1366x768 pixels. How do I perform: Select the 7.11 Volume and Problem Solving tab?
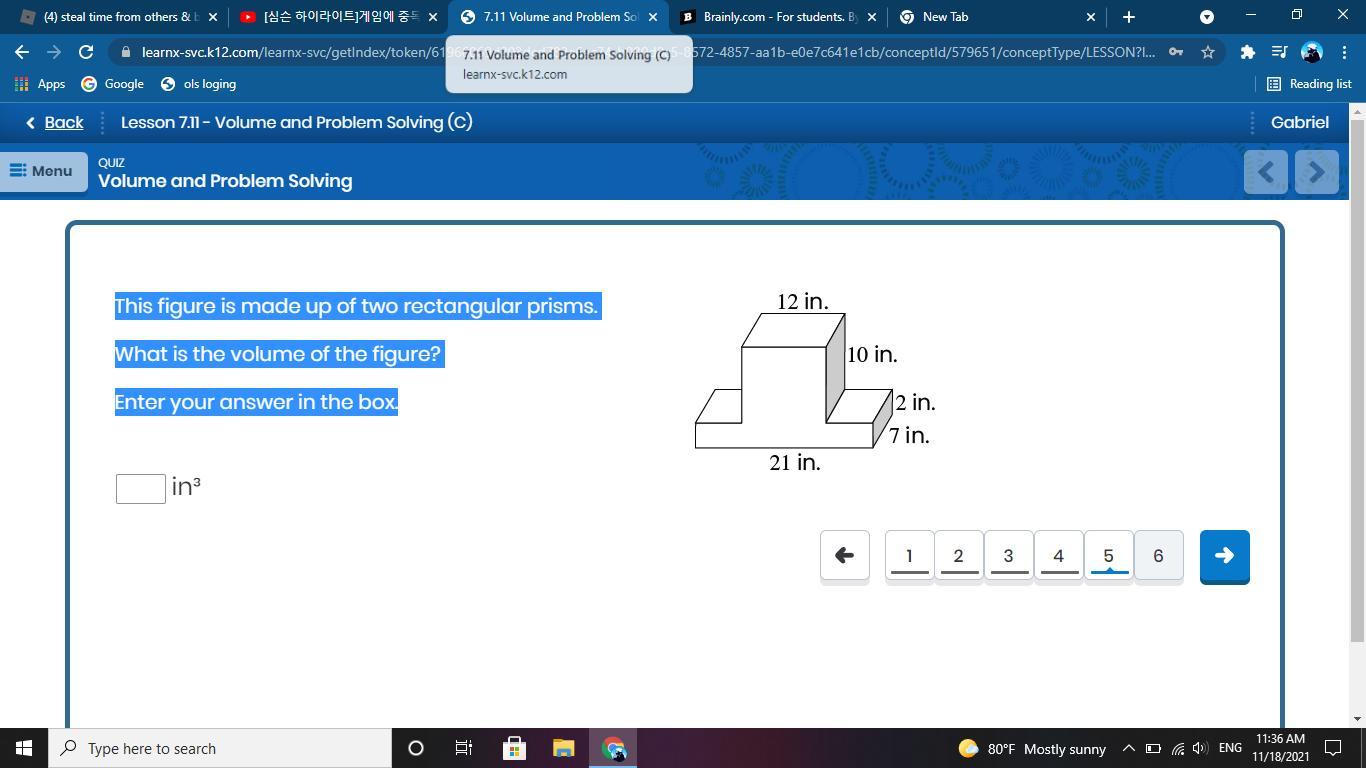(x=558, y=17)
